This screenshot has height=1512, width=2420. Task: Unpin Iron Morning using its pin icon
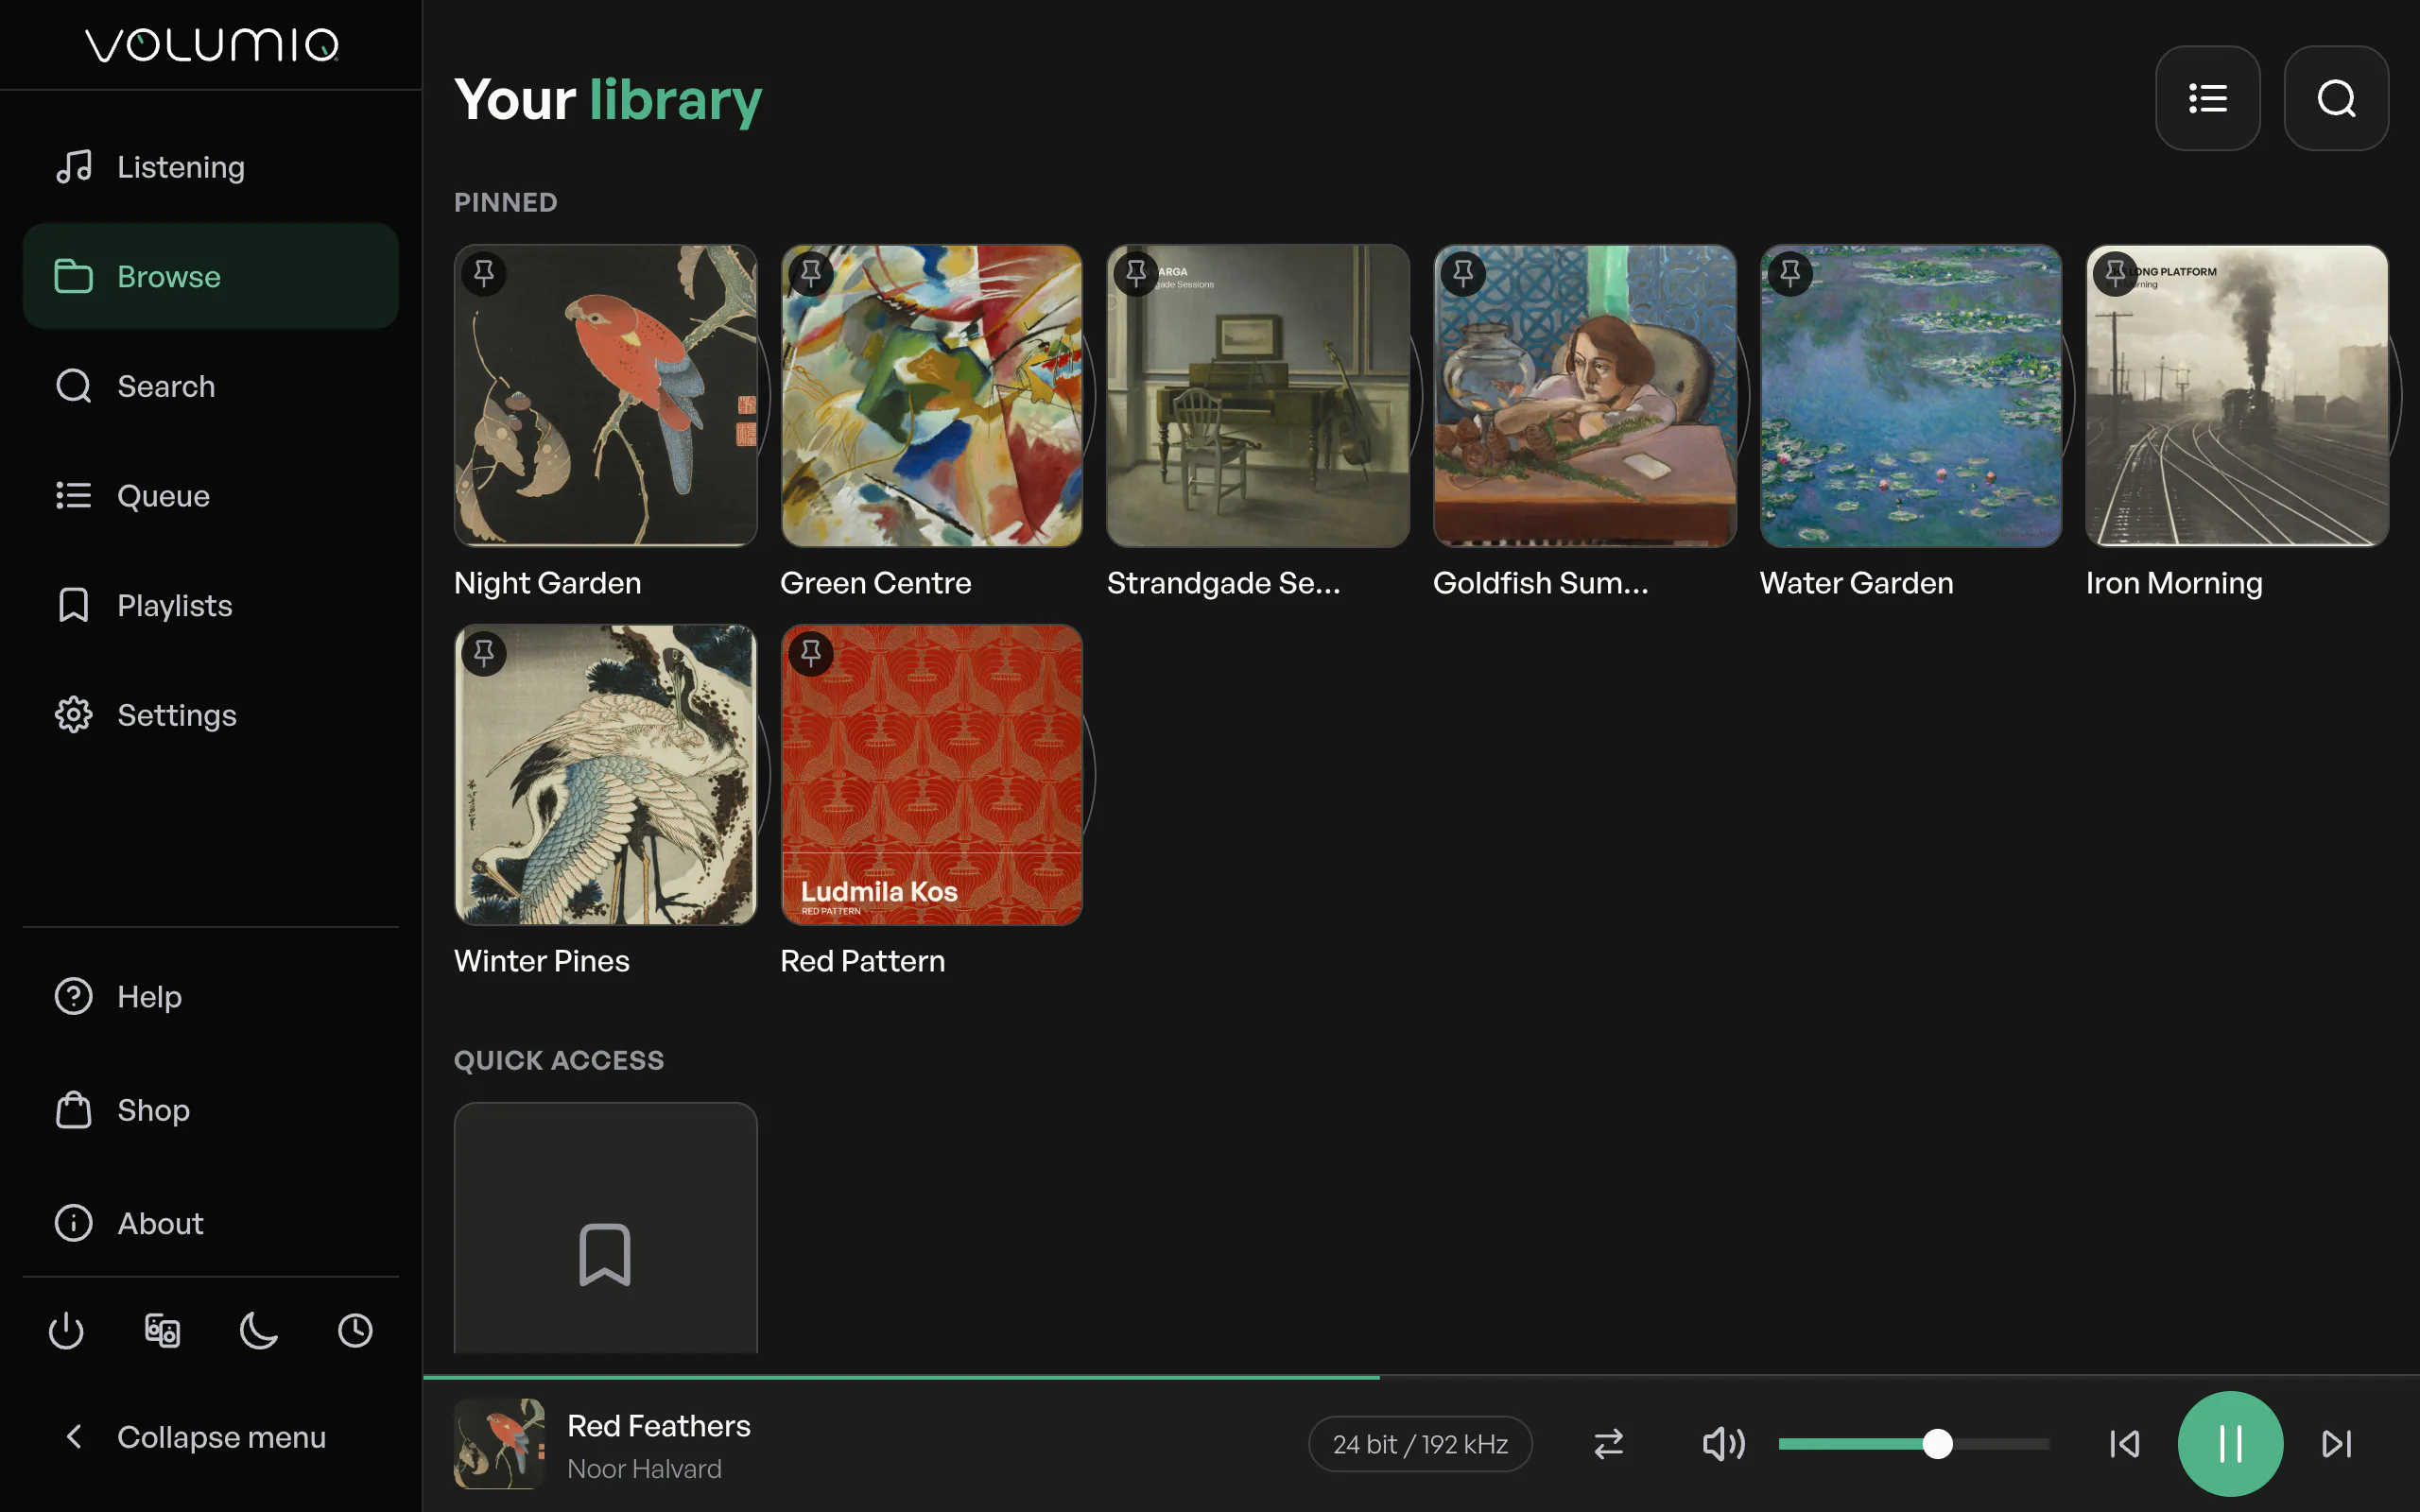pos(2115,273)
